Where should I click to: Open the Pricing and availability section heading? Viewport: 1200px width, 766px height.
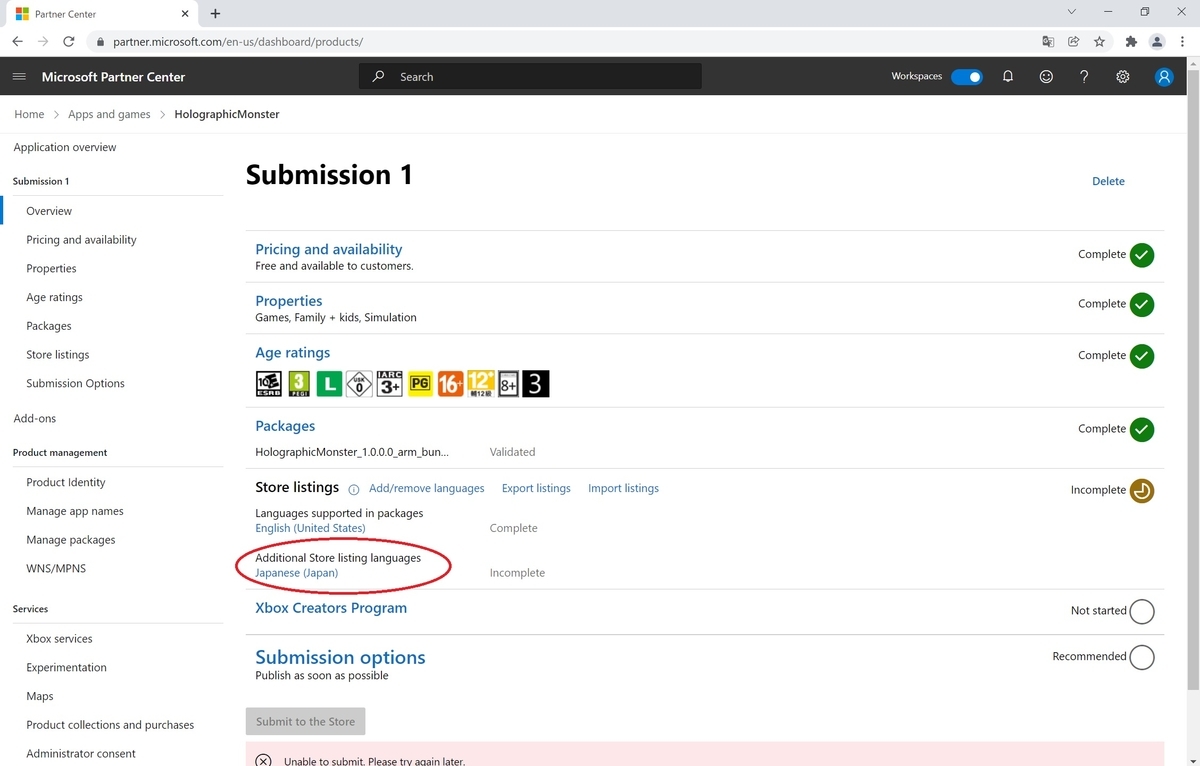(x=329, y=249)
